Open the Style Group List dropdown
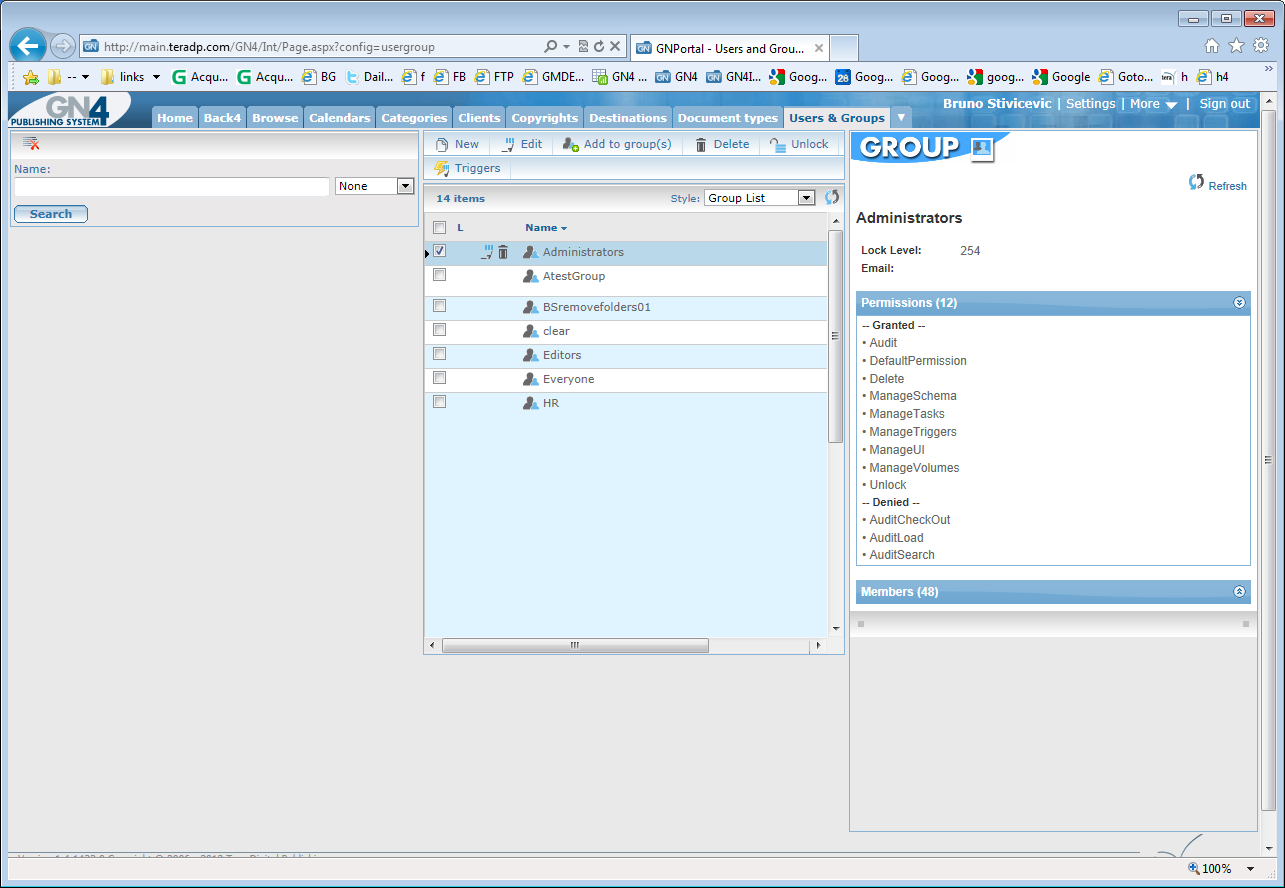This screenshot has height=888, width=1285. click(x=760, y=198)
